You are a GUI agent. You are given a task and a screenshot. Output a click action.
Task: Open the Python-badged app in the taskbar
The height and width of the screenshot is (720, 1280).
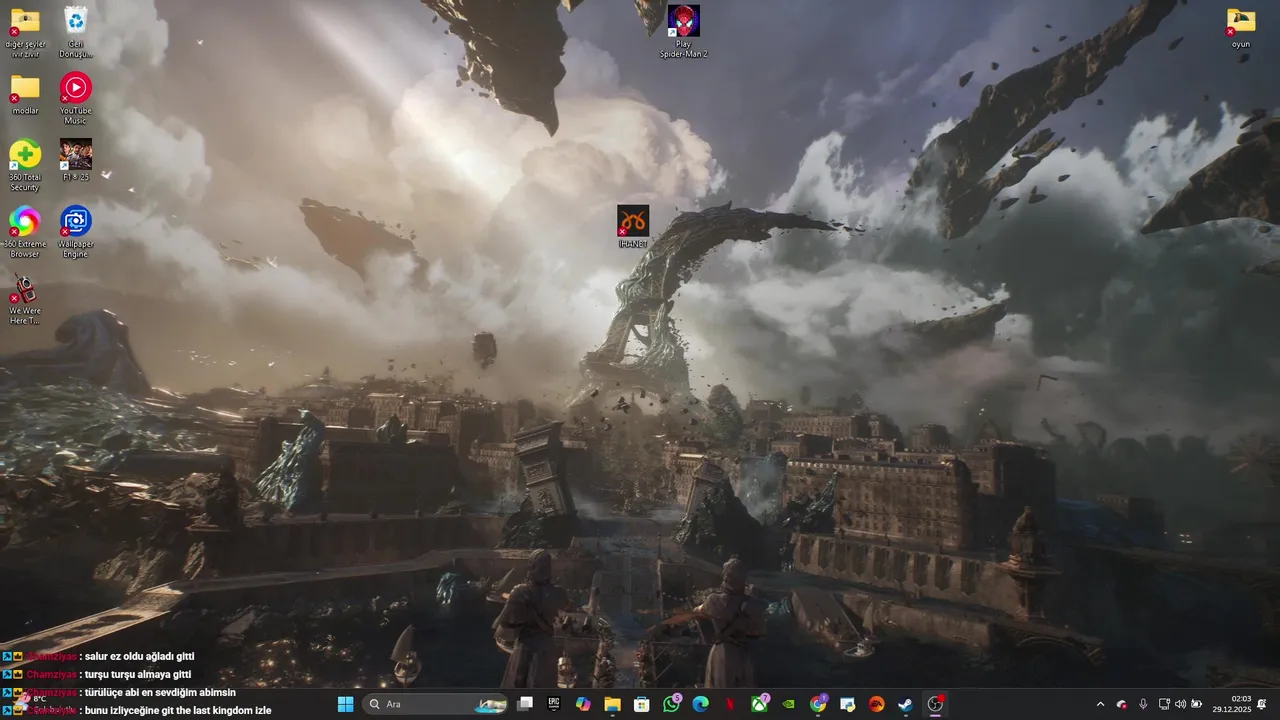847,704
